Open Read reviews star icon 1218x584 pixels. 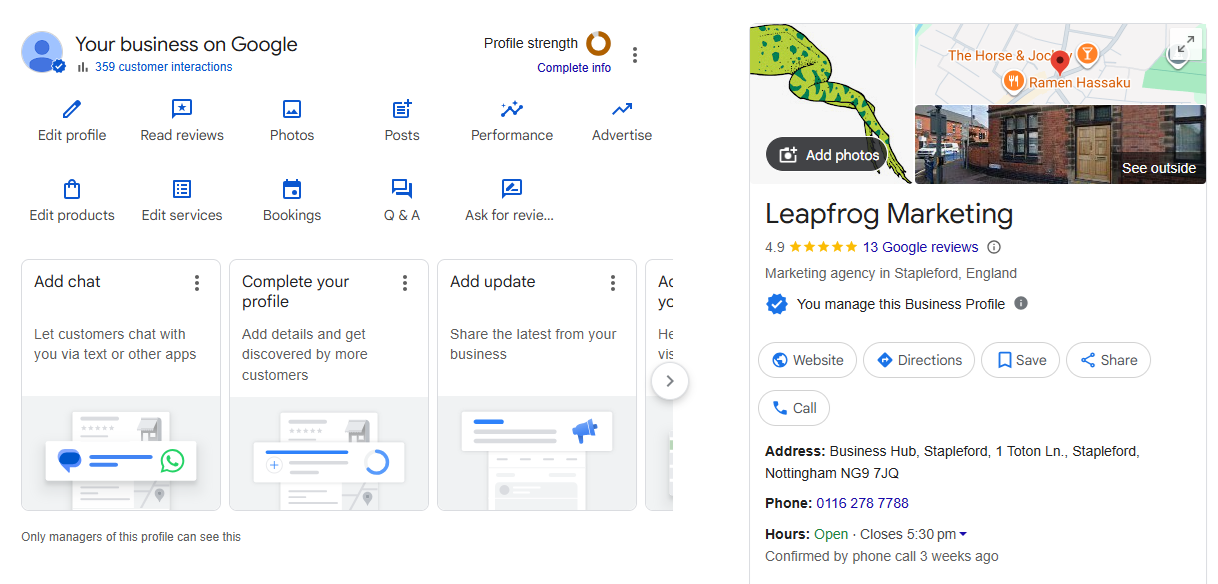tap(182, 109)
